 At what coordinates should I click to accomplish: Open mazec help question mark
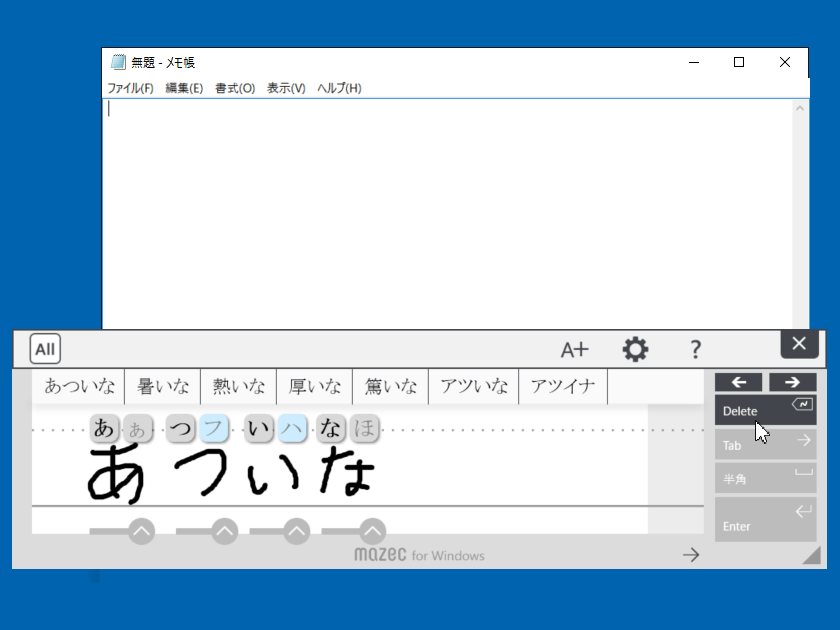(695, 349)
